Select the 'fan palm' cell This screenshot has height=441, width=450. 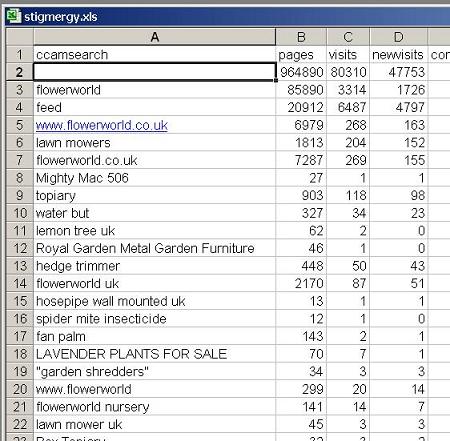tap(154, 336)
